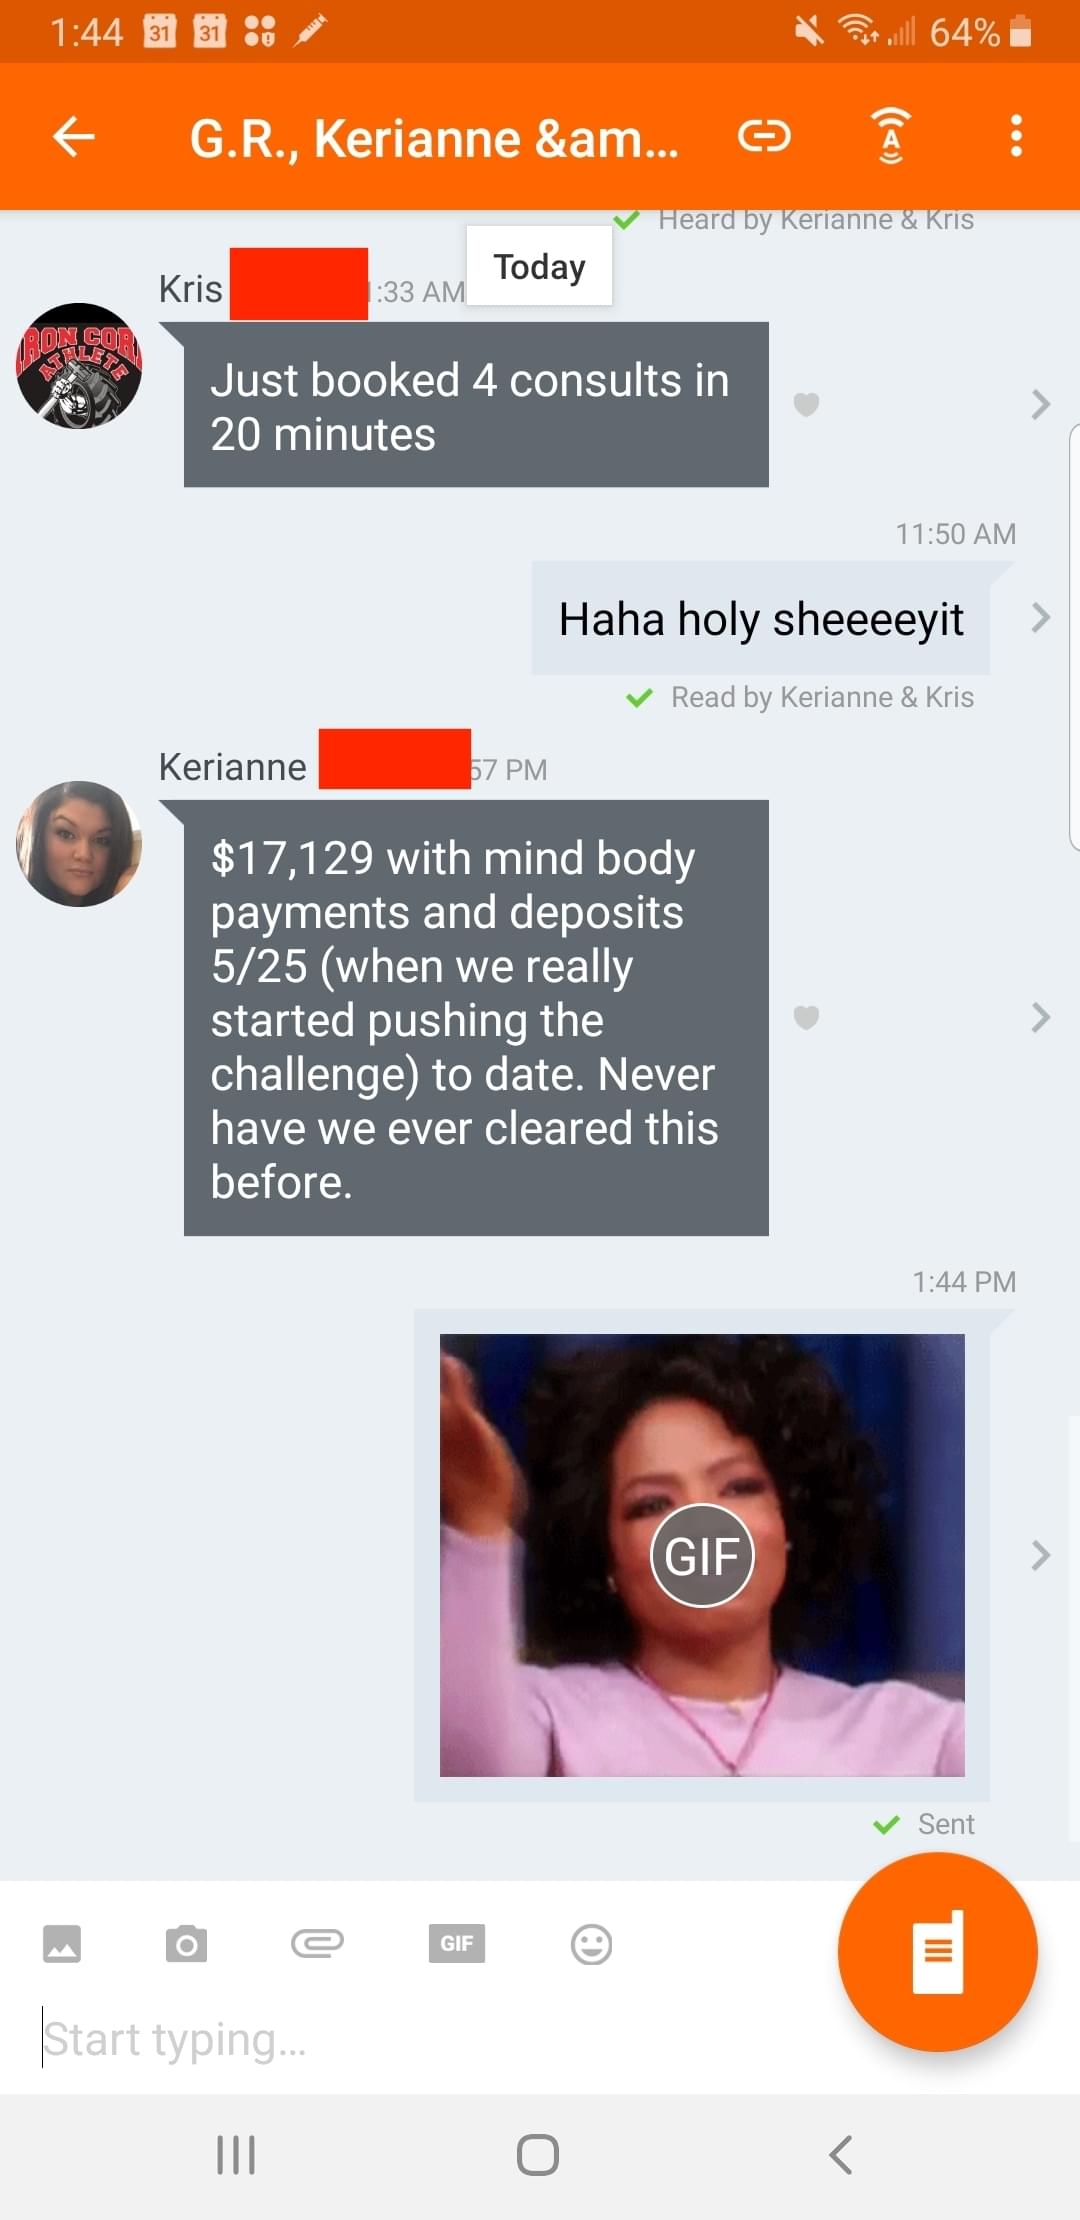Screen dimensions: 1080x2220
Task: Expand details for 'Haha holy sheeeeyit' message
Action: [x=1040, y=618]
